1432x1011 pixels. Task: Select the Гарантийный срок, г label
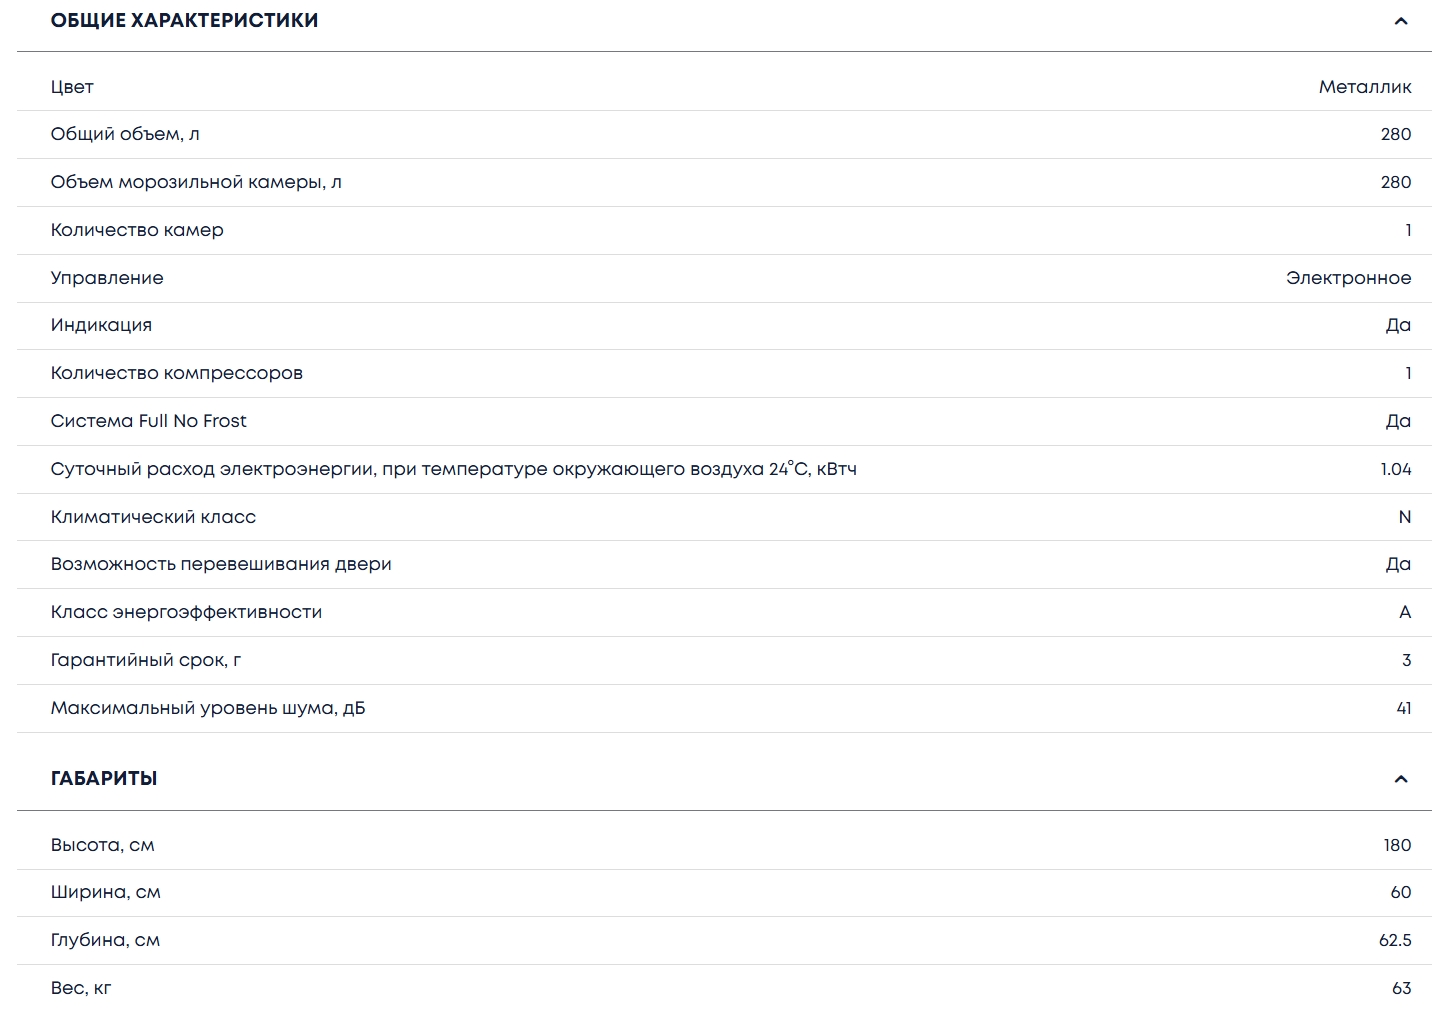tap(146, 660)
